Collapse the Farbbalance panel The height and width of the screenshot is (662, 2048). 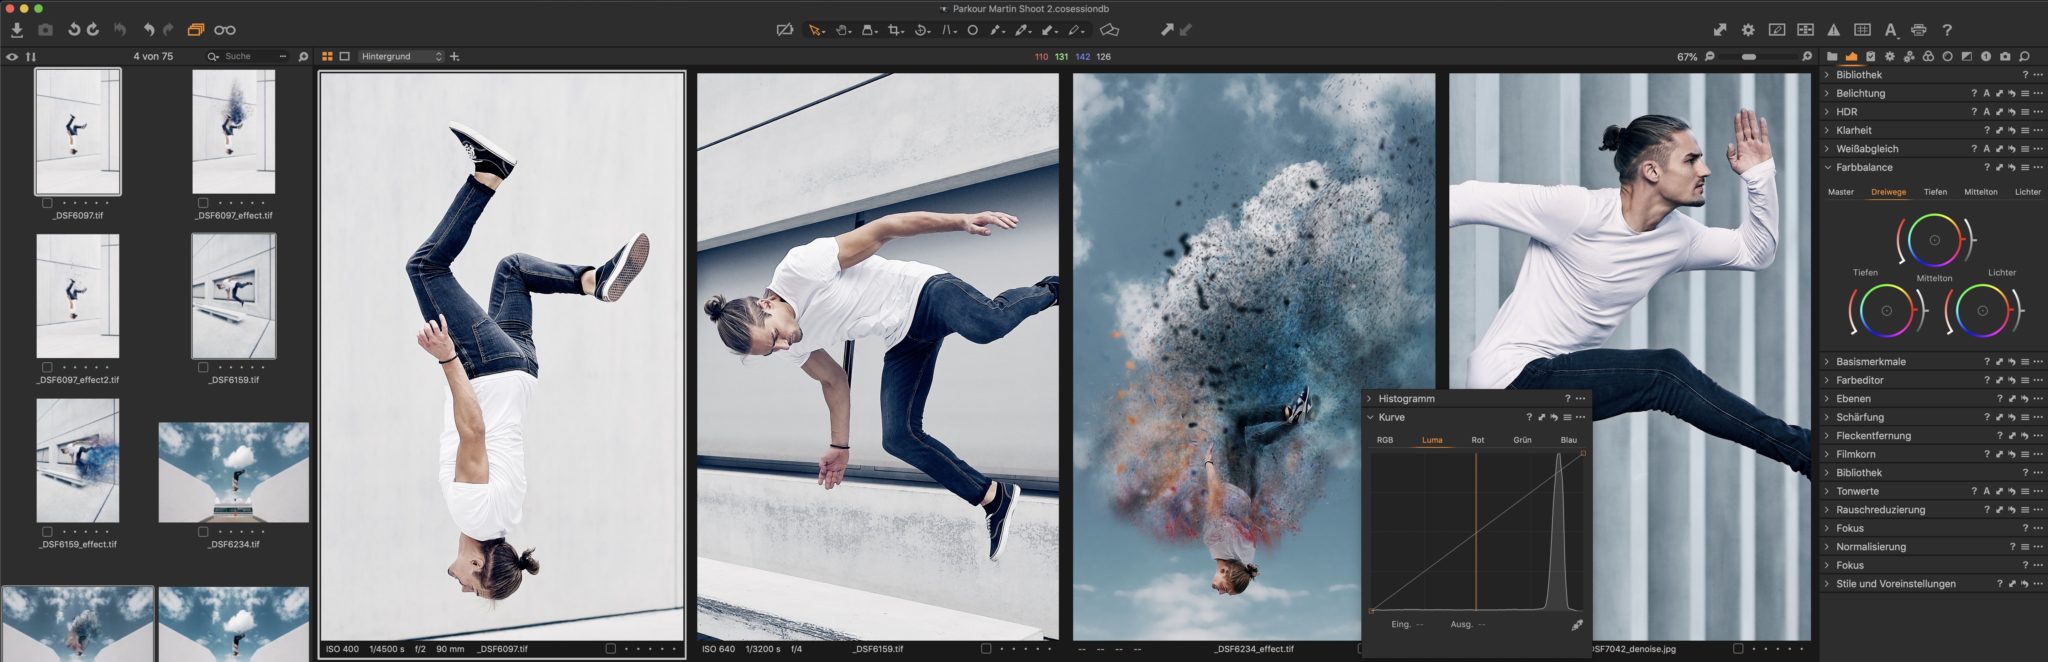coord(1827,168)
